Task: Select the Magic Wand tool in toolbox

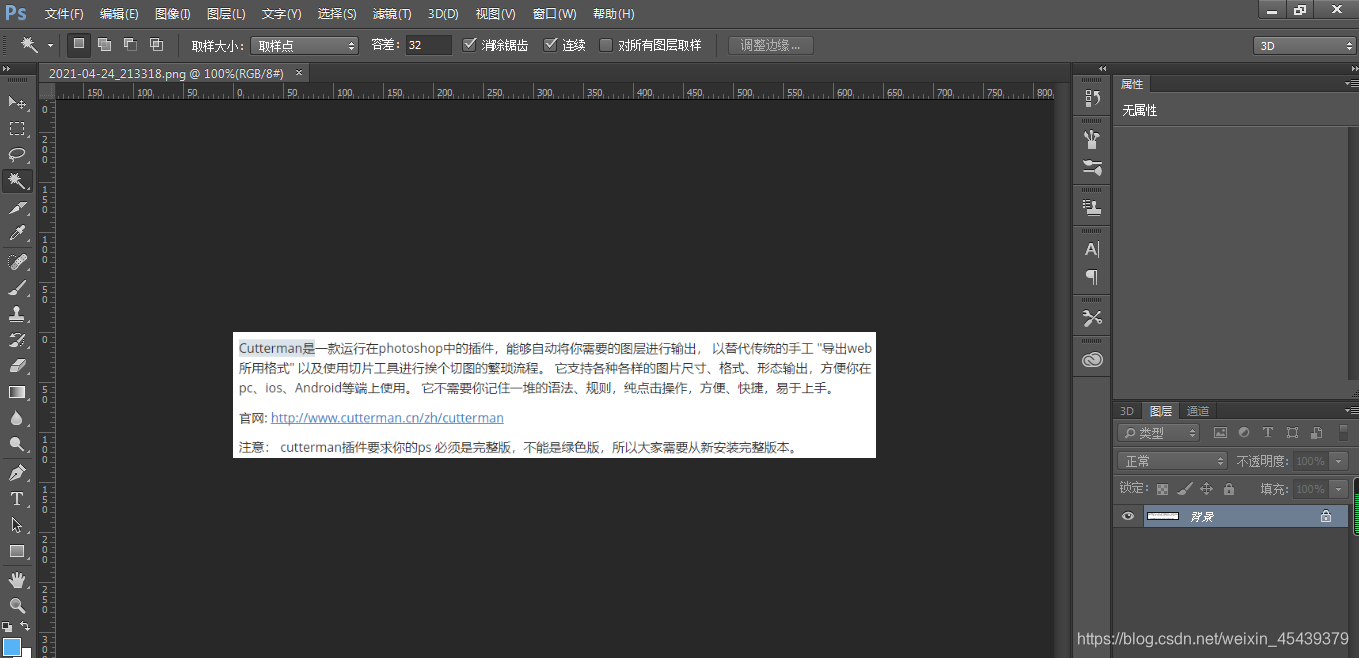Action: coord(17,181)
